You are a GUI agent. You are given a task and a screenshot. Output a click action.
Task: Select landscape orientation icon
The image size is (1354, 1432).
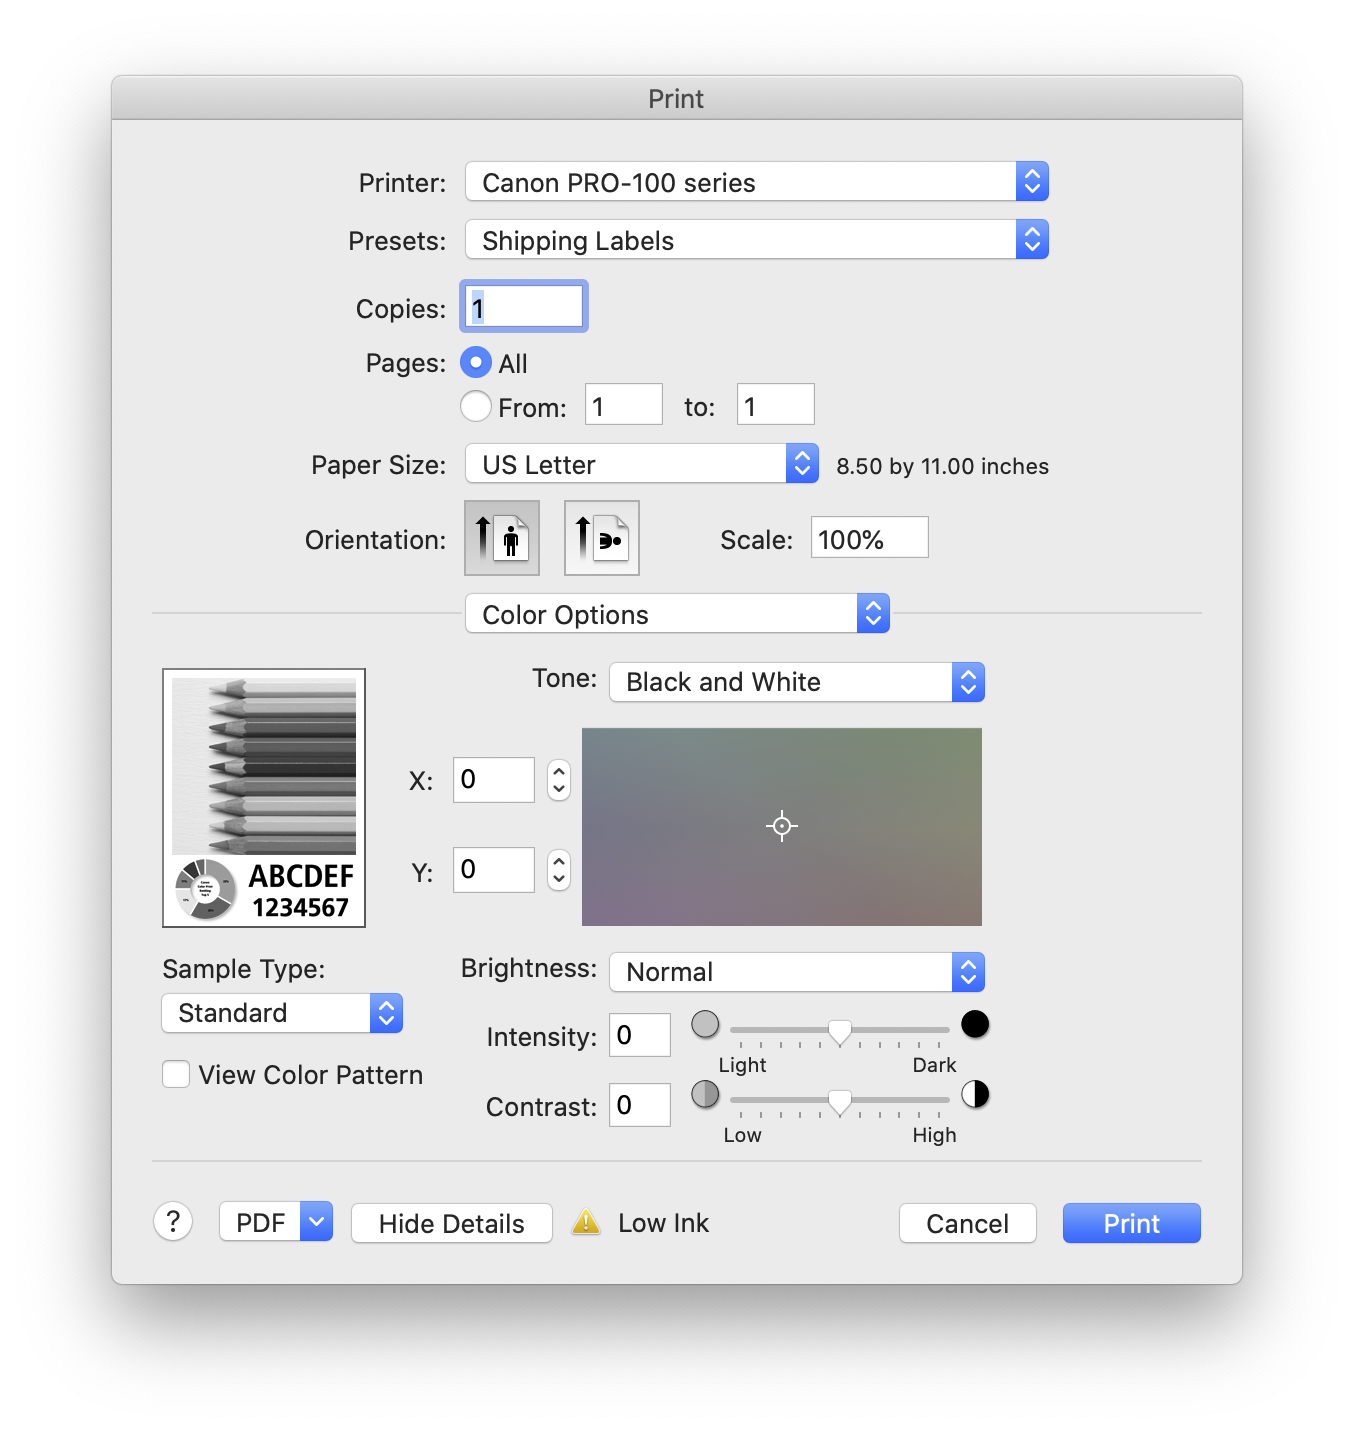pos(602,538)
